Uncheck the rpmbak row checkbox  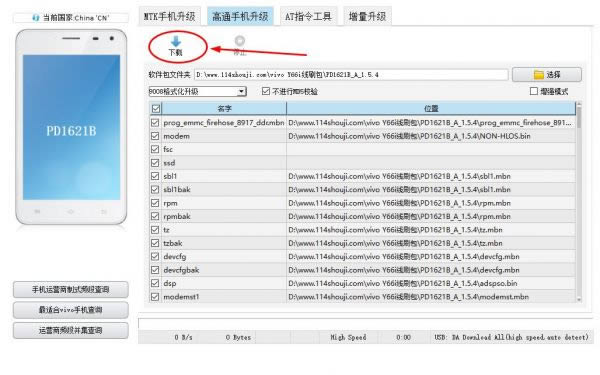(x=155, y=216)
